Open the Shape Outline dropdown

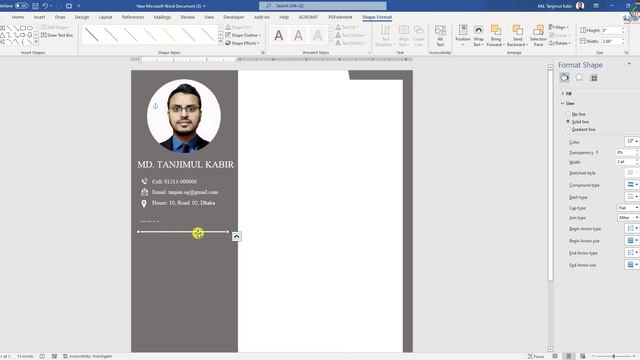tap(243, 35)
